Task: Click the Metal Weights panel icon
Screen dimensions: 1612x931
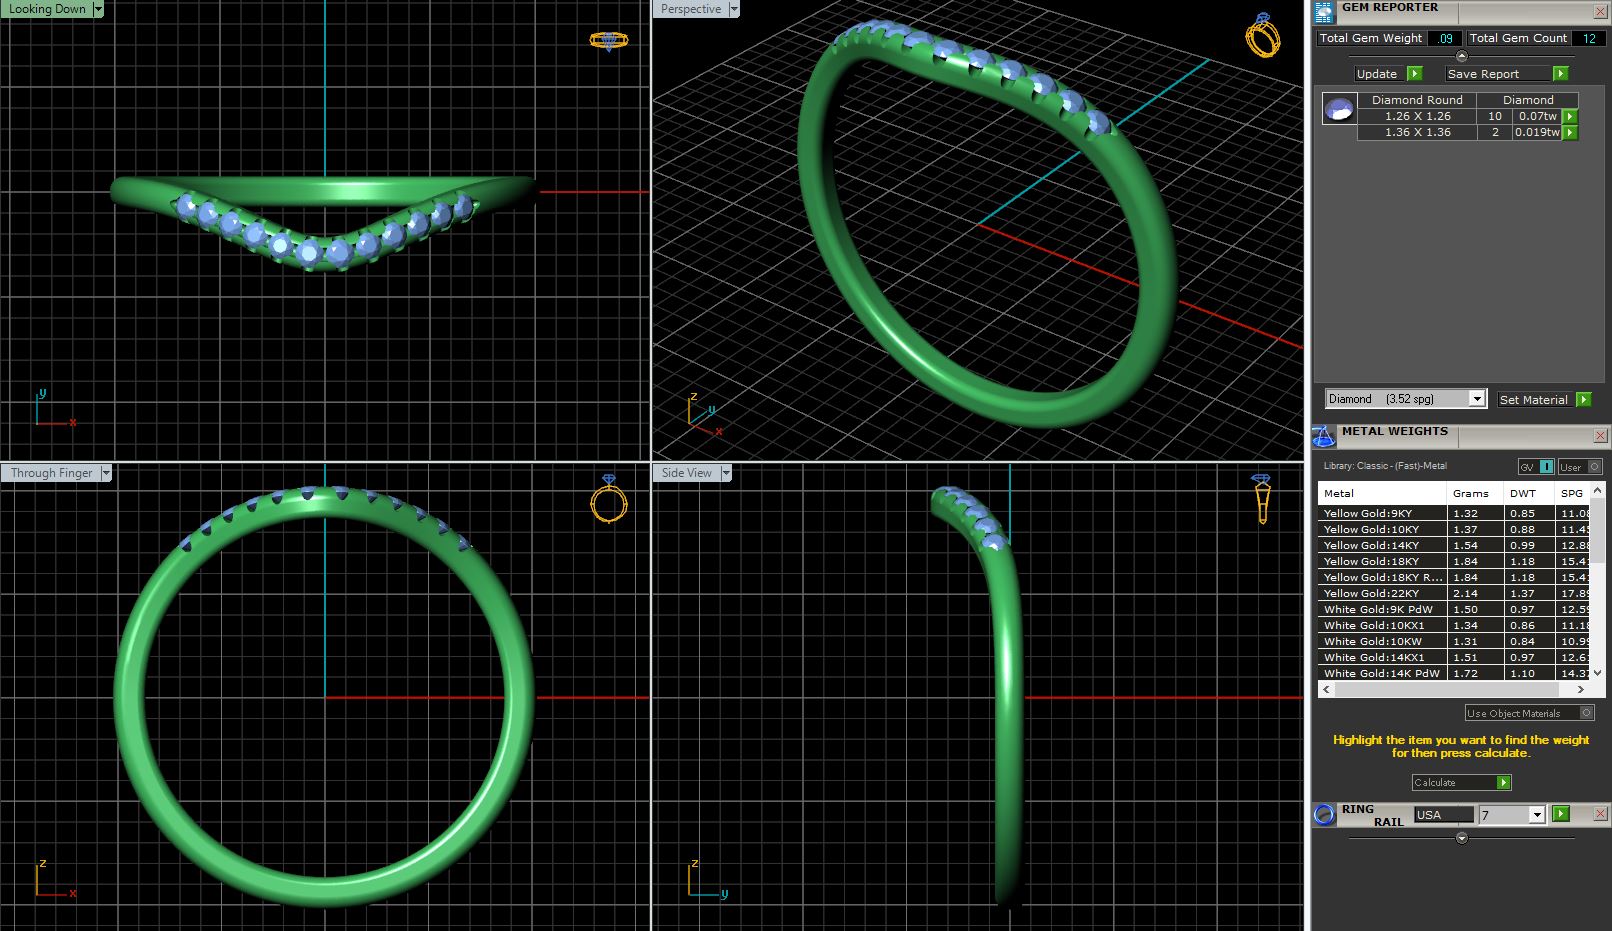Action: (1324, 437)
